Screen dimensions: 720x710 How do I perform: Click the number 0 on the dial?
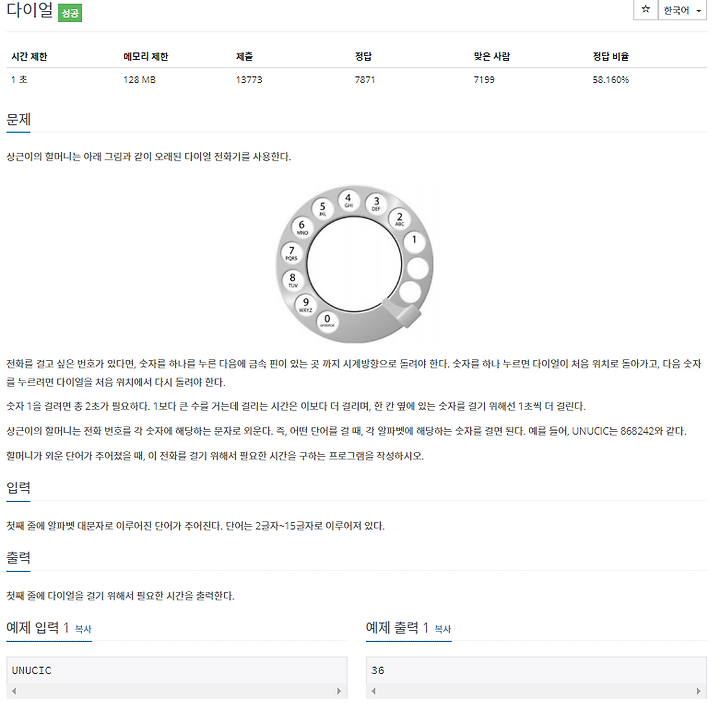[327, 320]
